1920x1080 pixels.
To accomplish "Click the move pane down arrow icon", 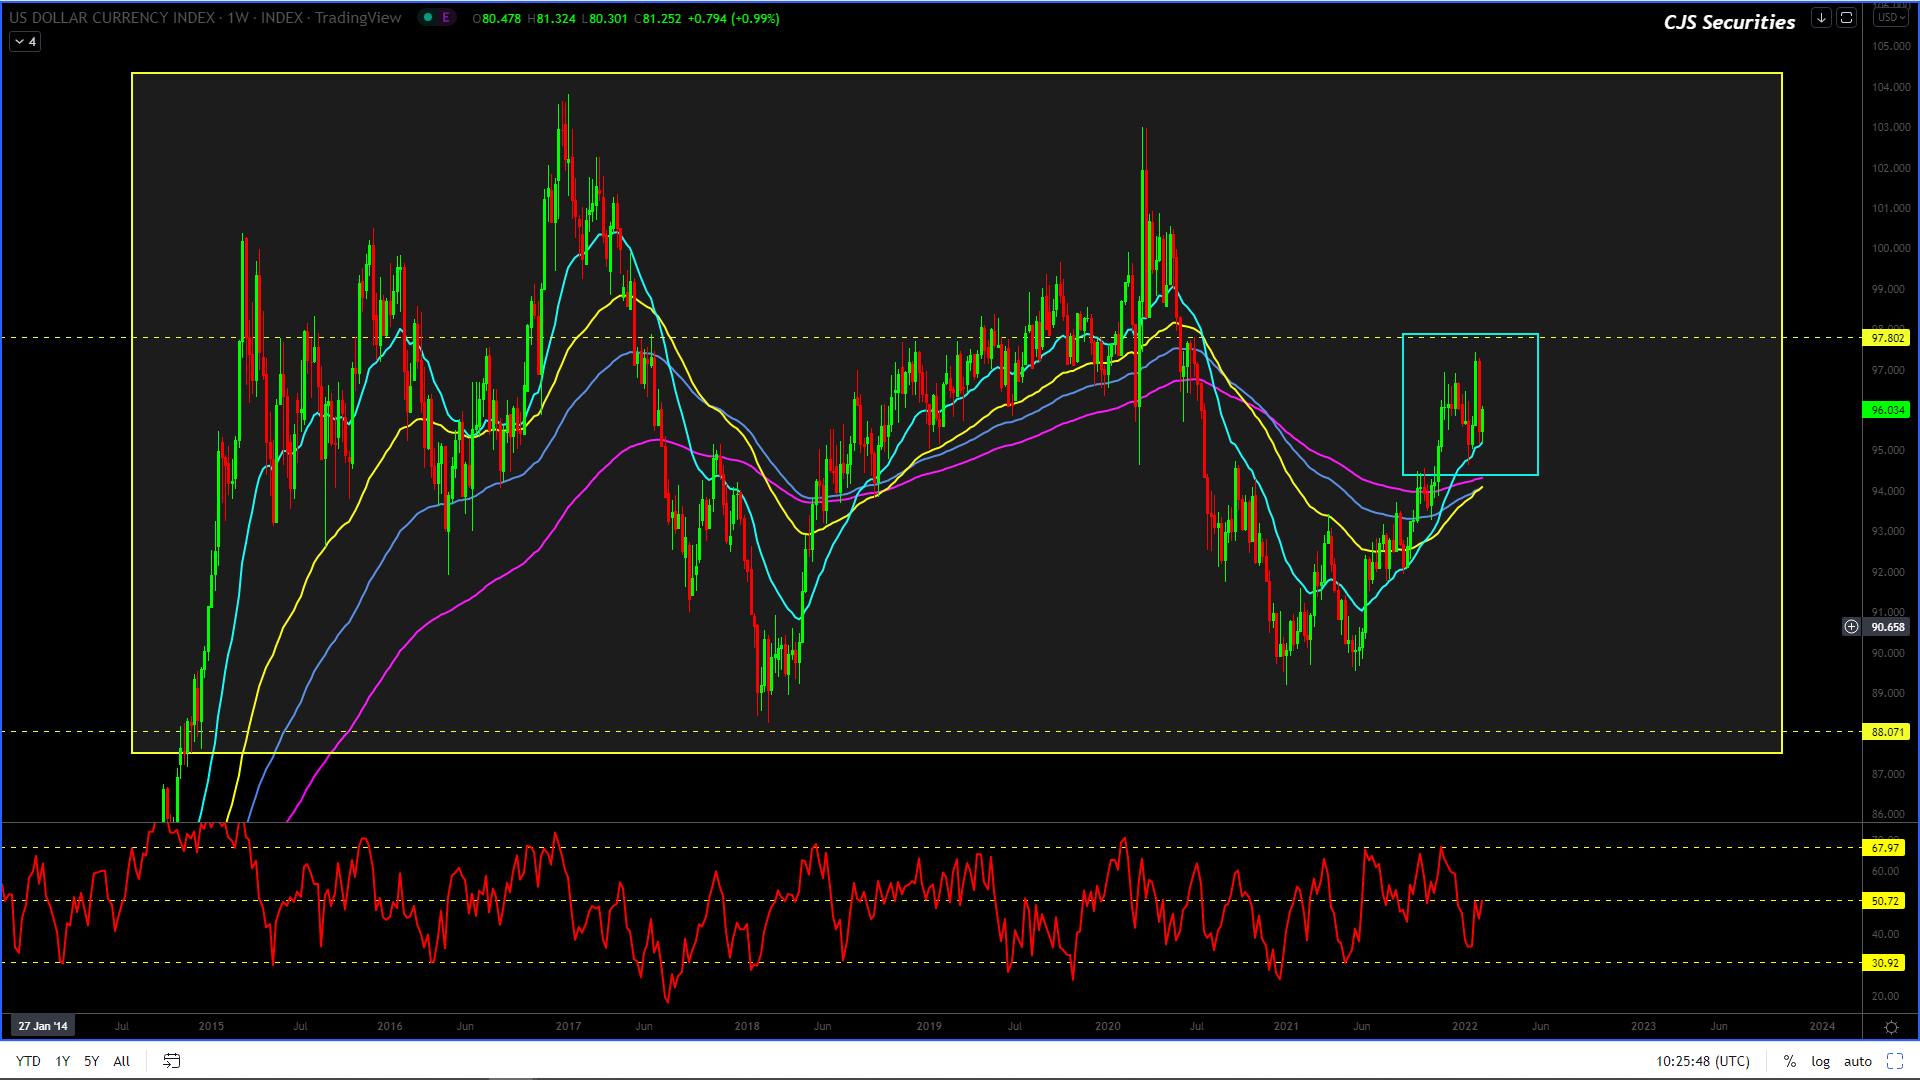I will click(1821, 18).
